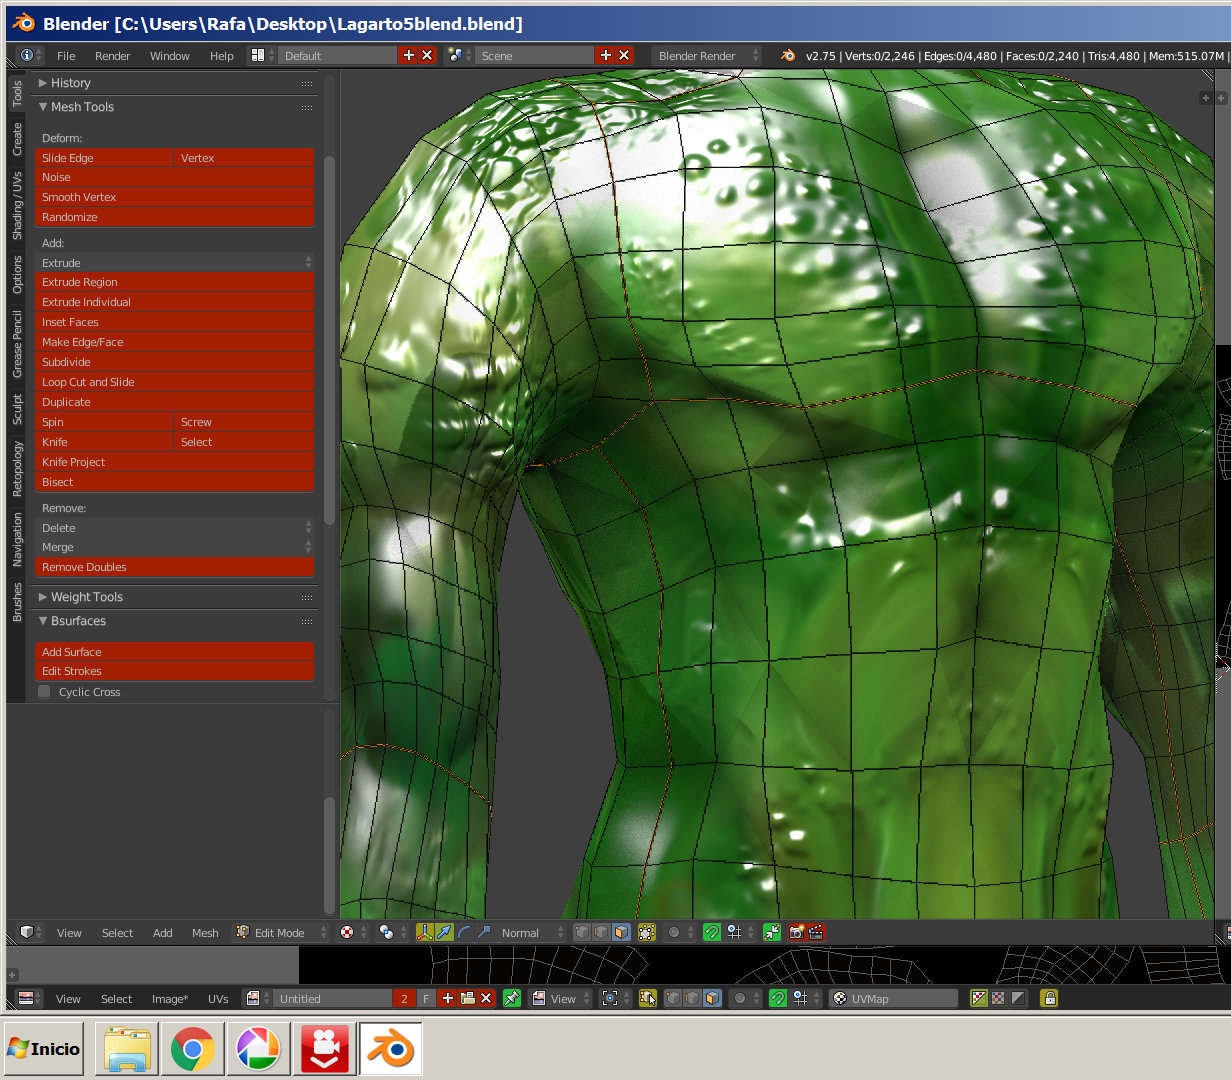The image size is (1231, 1080).
Task: Toggle the 3D manipulator widget
Action: pyautogui.click(x=424, y=932)
